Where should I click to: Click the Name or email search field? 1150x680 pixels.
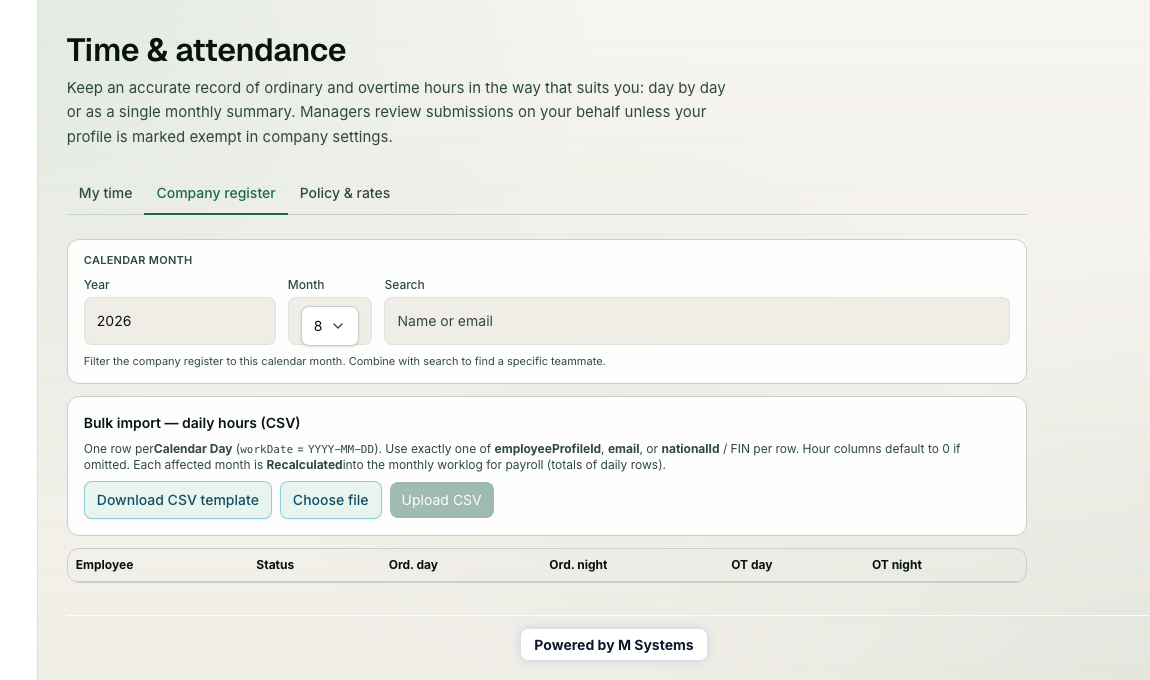click(x=697, y=321)
